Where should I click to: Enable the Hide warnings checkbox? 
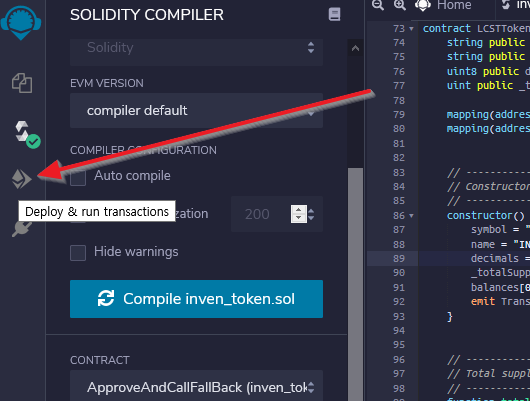coord(78,253)
